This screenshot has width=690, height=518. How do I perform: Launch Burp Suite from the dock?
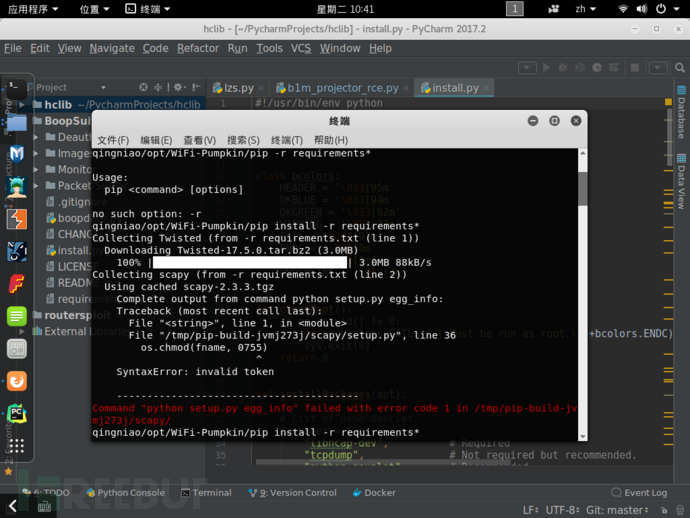[17, 219]
